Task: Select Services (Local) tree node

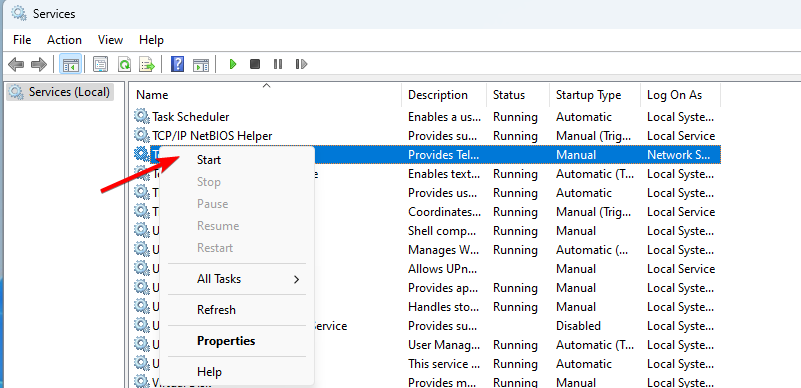Action: pyautogui.click(x=60, y=92)
